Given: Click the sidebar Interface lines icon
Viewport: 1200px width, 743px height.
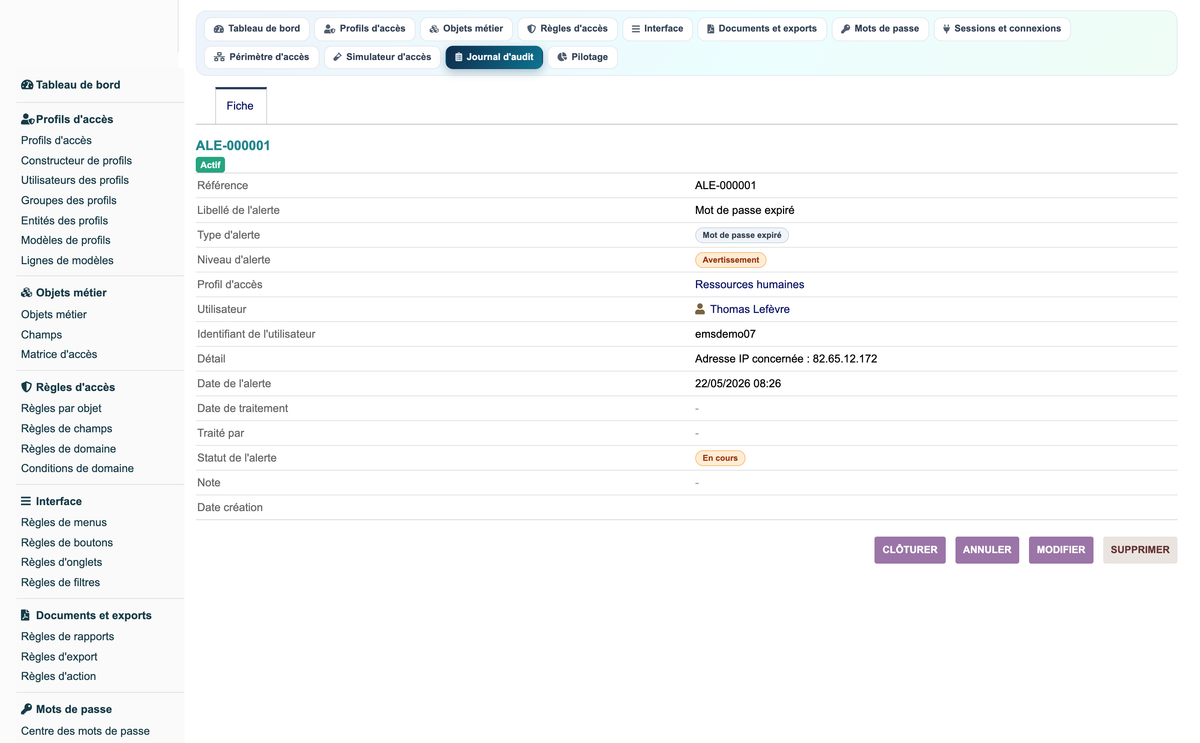Looking at the screenshot, I should [x=26, y=501].
